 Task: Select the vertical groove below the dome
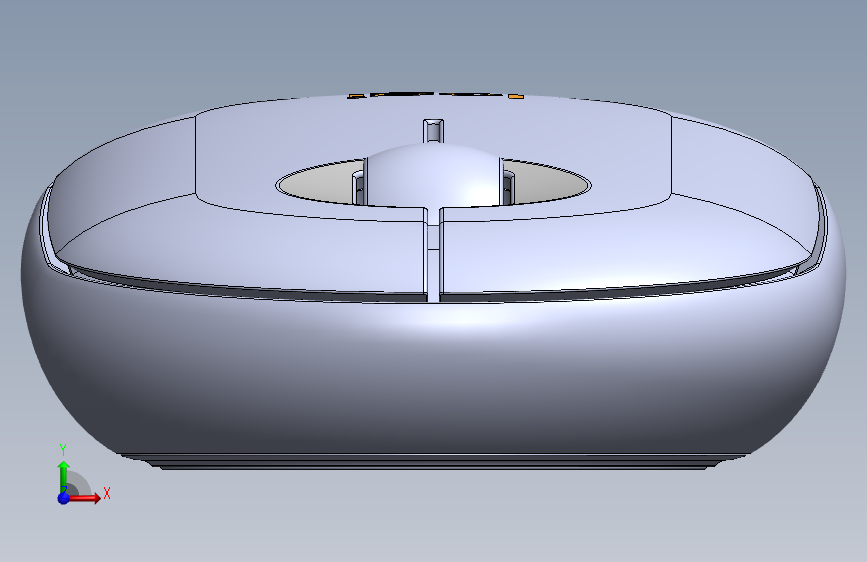click(x=433, y=254)
